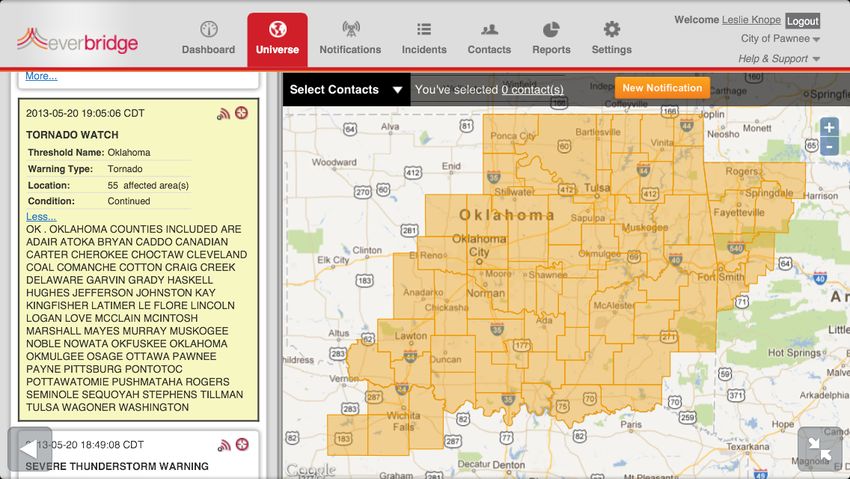Click the SEVERE THUNDERSTORM WARNING title
This screenshot has width=850, height=479.
point(117,466)
